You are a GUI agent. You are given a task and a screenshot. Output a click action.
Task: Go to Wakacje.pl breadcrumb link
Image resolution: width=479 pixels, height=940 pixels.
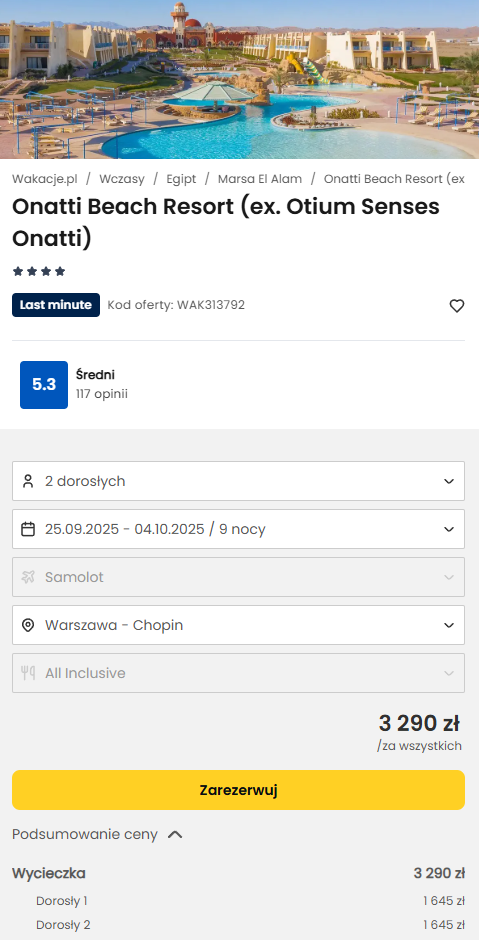pos(45,179)
